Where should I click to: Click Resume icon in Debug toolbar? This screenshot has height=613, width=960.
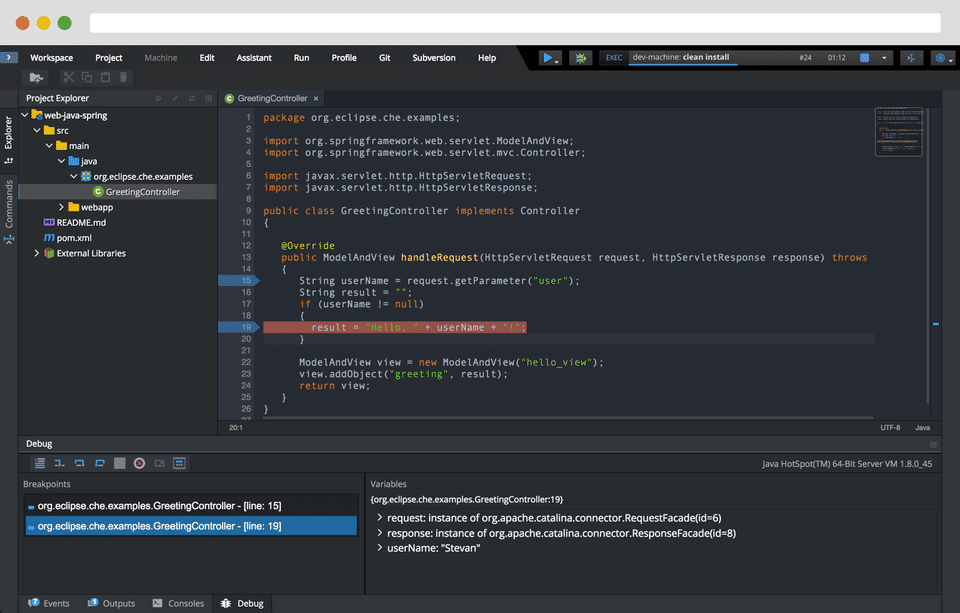[40, 463]
